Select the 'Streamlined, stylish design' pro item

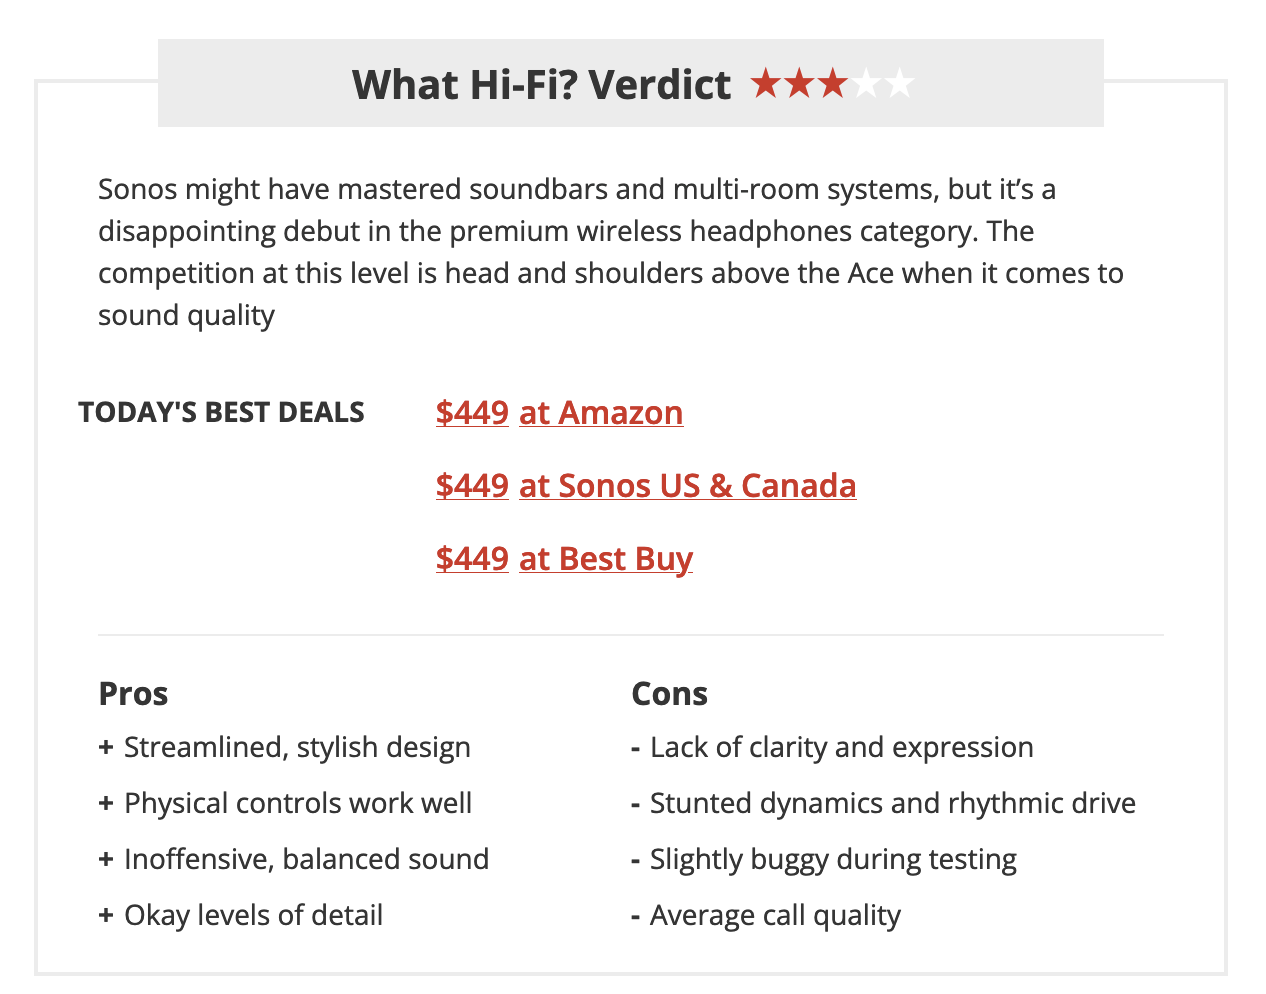point(285,747)
